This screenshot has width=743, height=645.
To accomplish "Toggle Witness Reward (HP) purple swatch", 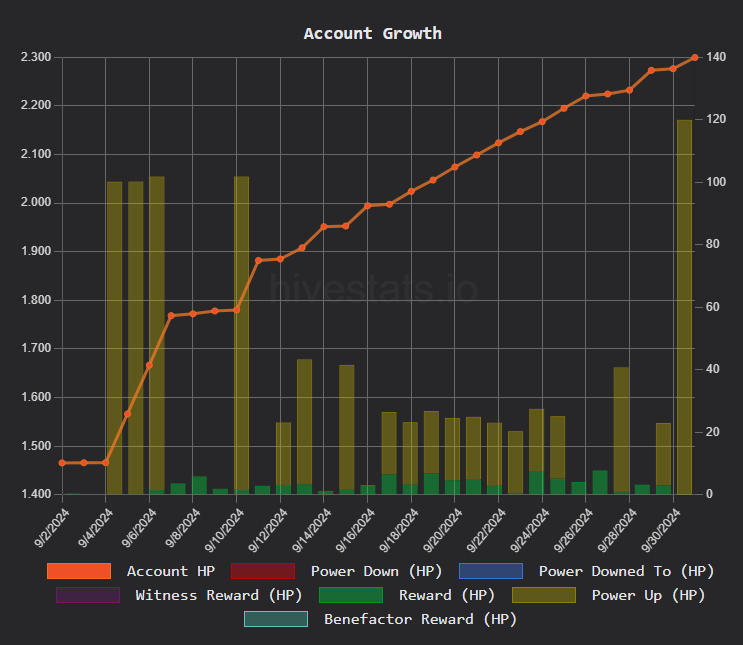I will coord(88,595).
